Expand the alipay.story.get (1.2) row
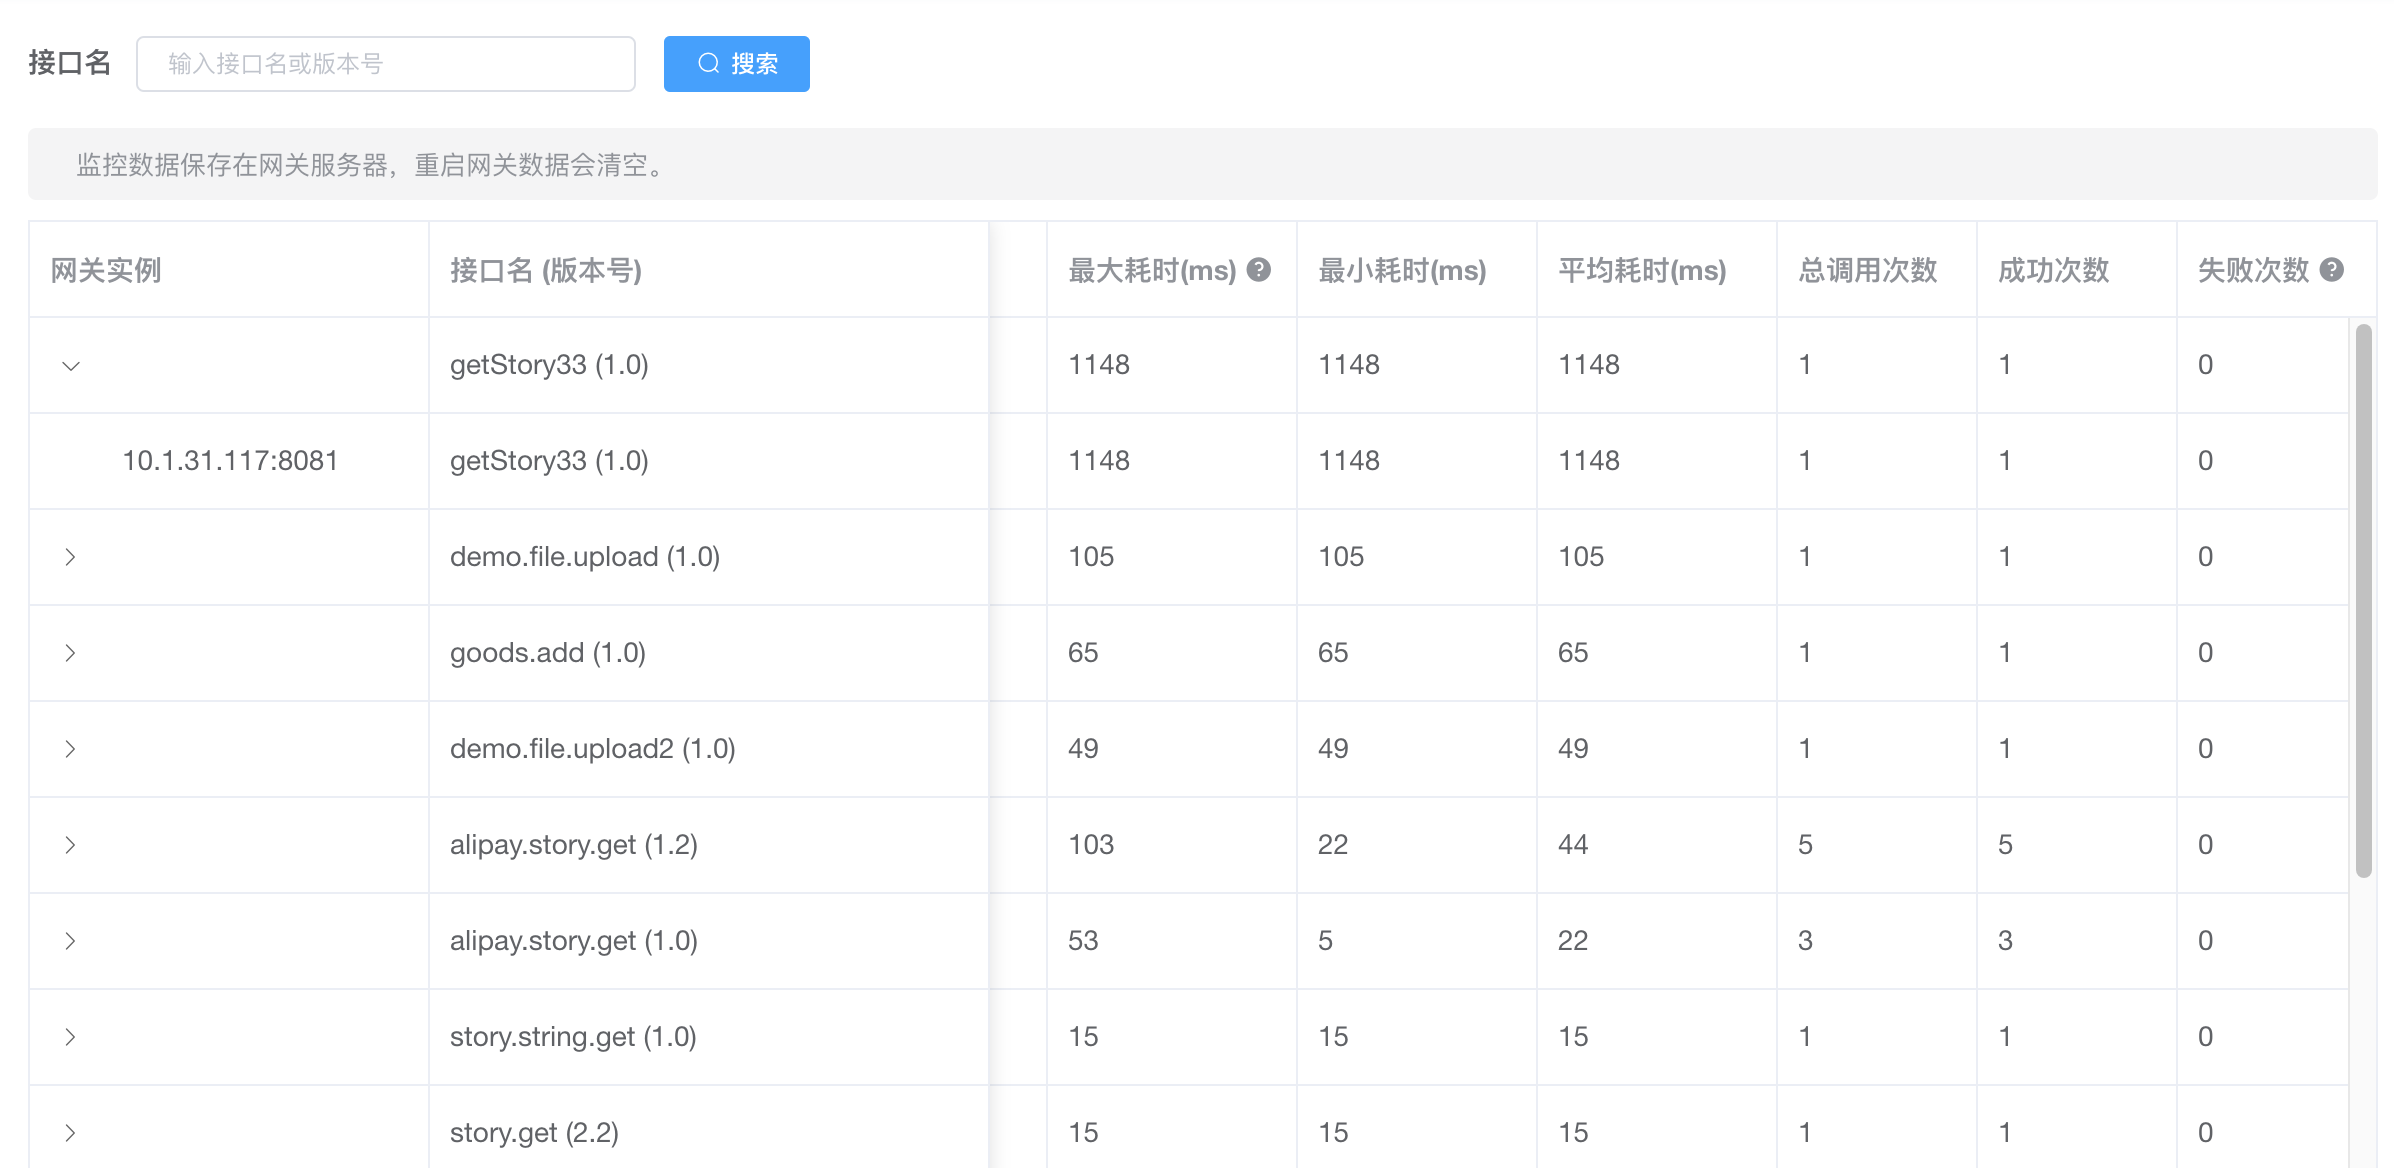 coord(71,845)
